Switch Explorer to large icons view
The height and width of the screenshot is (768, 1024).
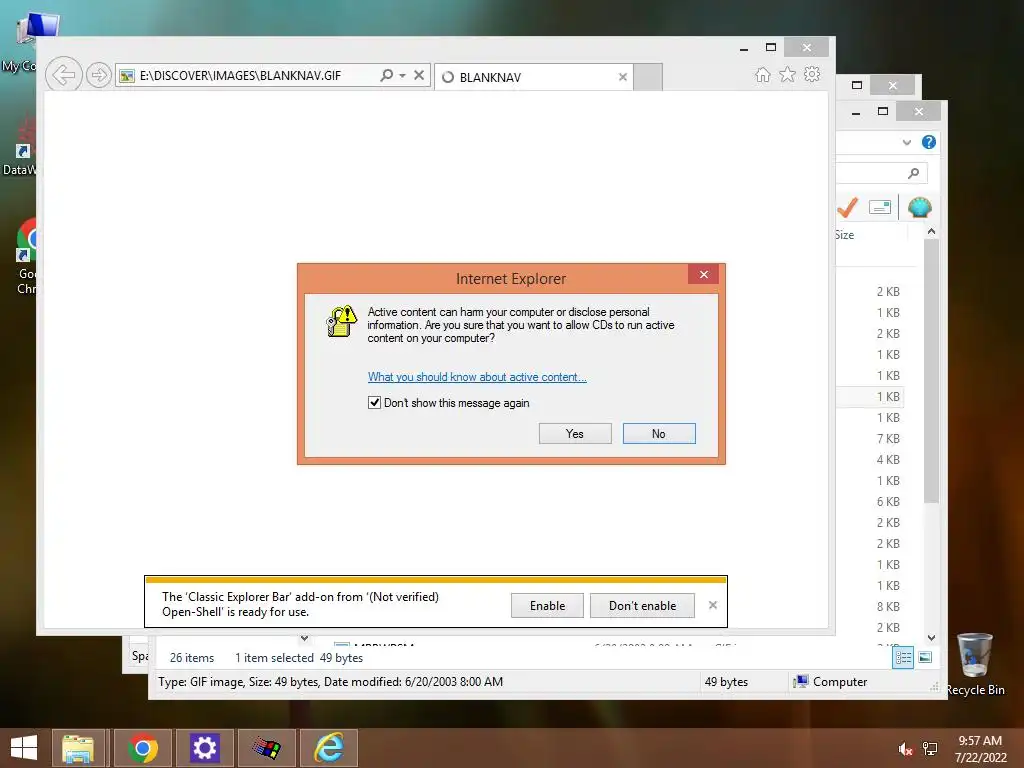click(x=925, y=658)
